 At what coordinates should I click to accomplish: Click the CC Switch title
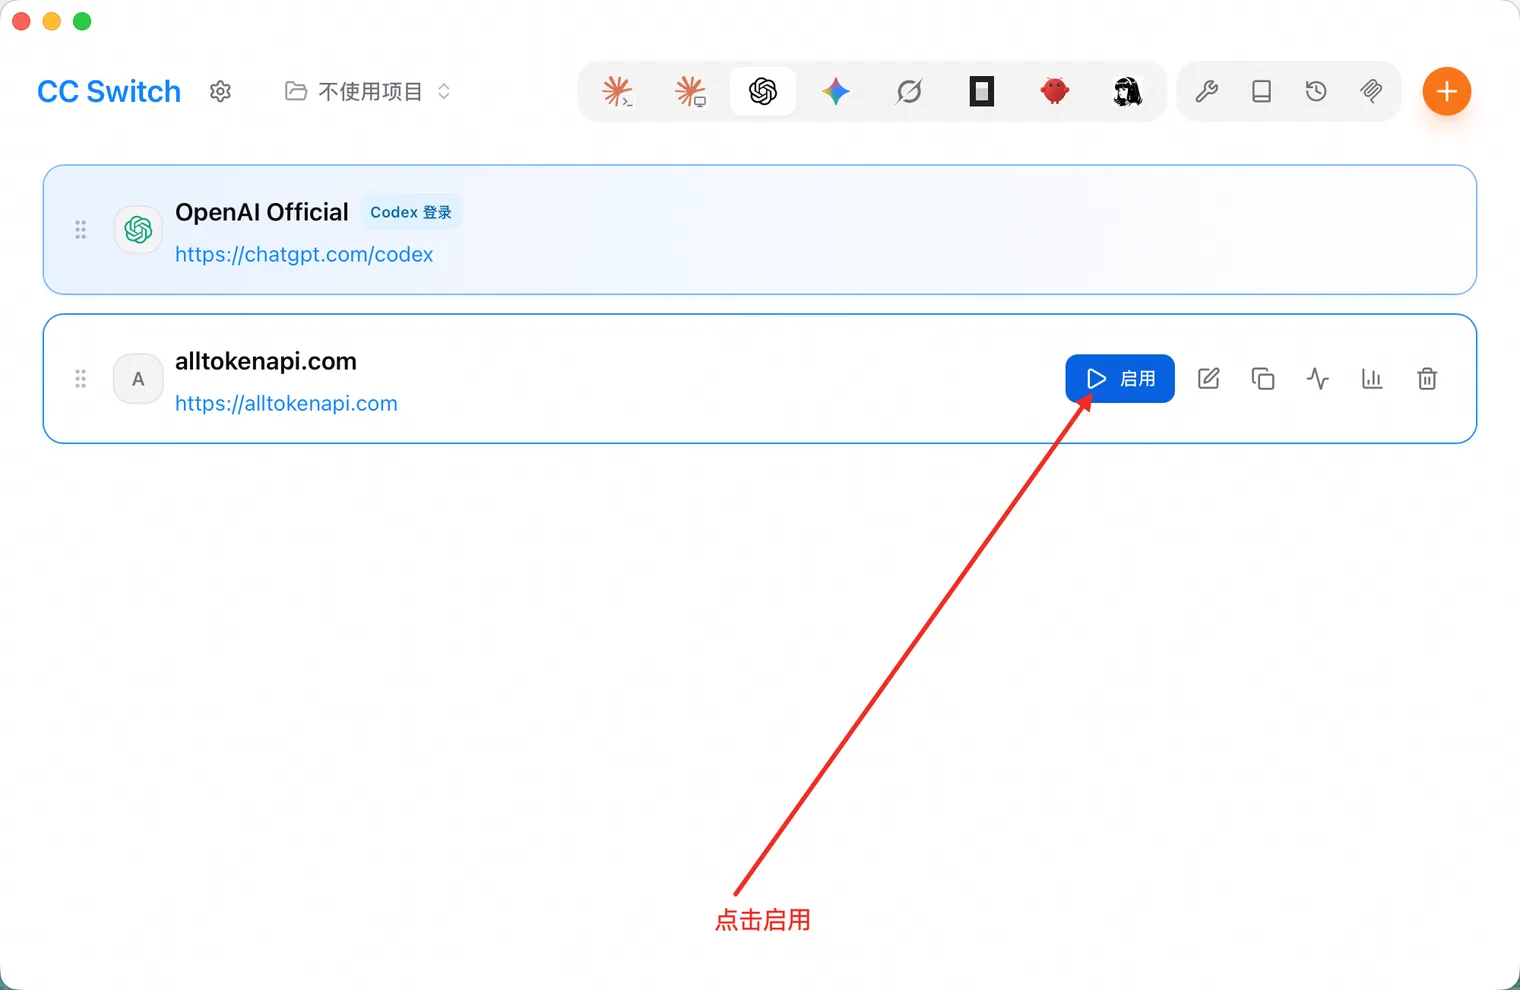[109, 92]
